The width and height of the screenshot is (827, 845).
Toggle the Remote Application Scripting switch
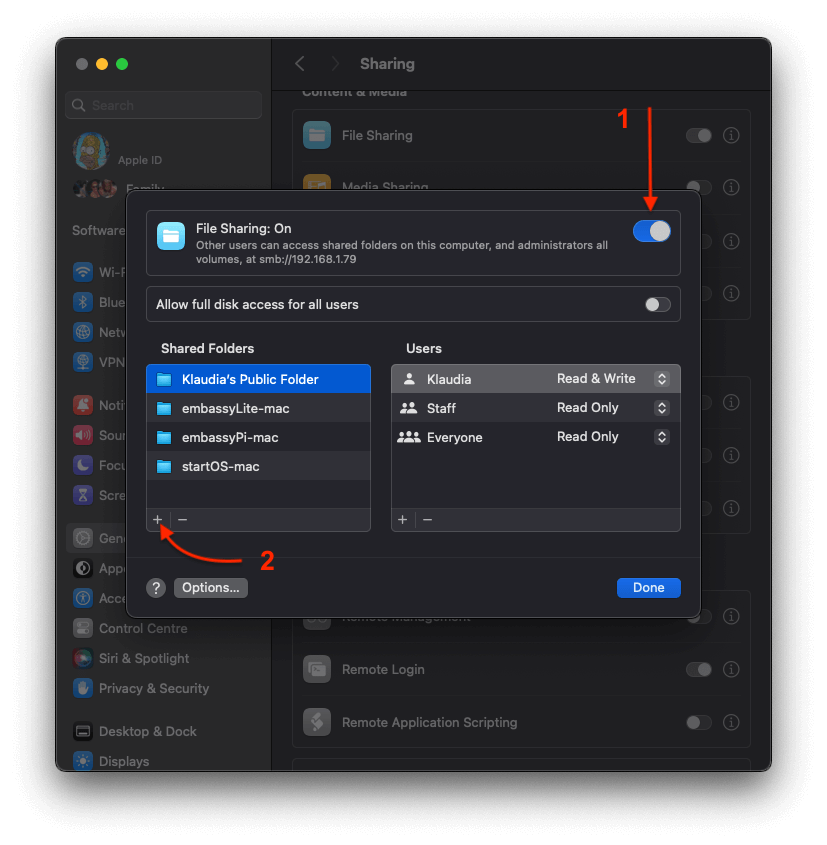coord(698,722)
